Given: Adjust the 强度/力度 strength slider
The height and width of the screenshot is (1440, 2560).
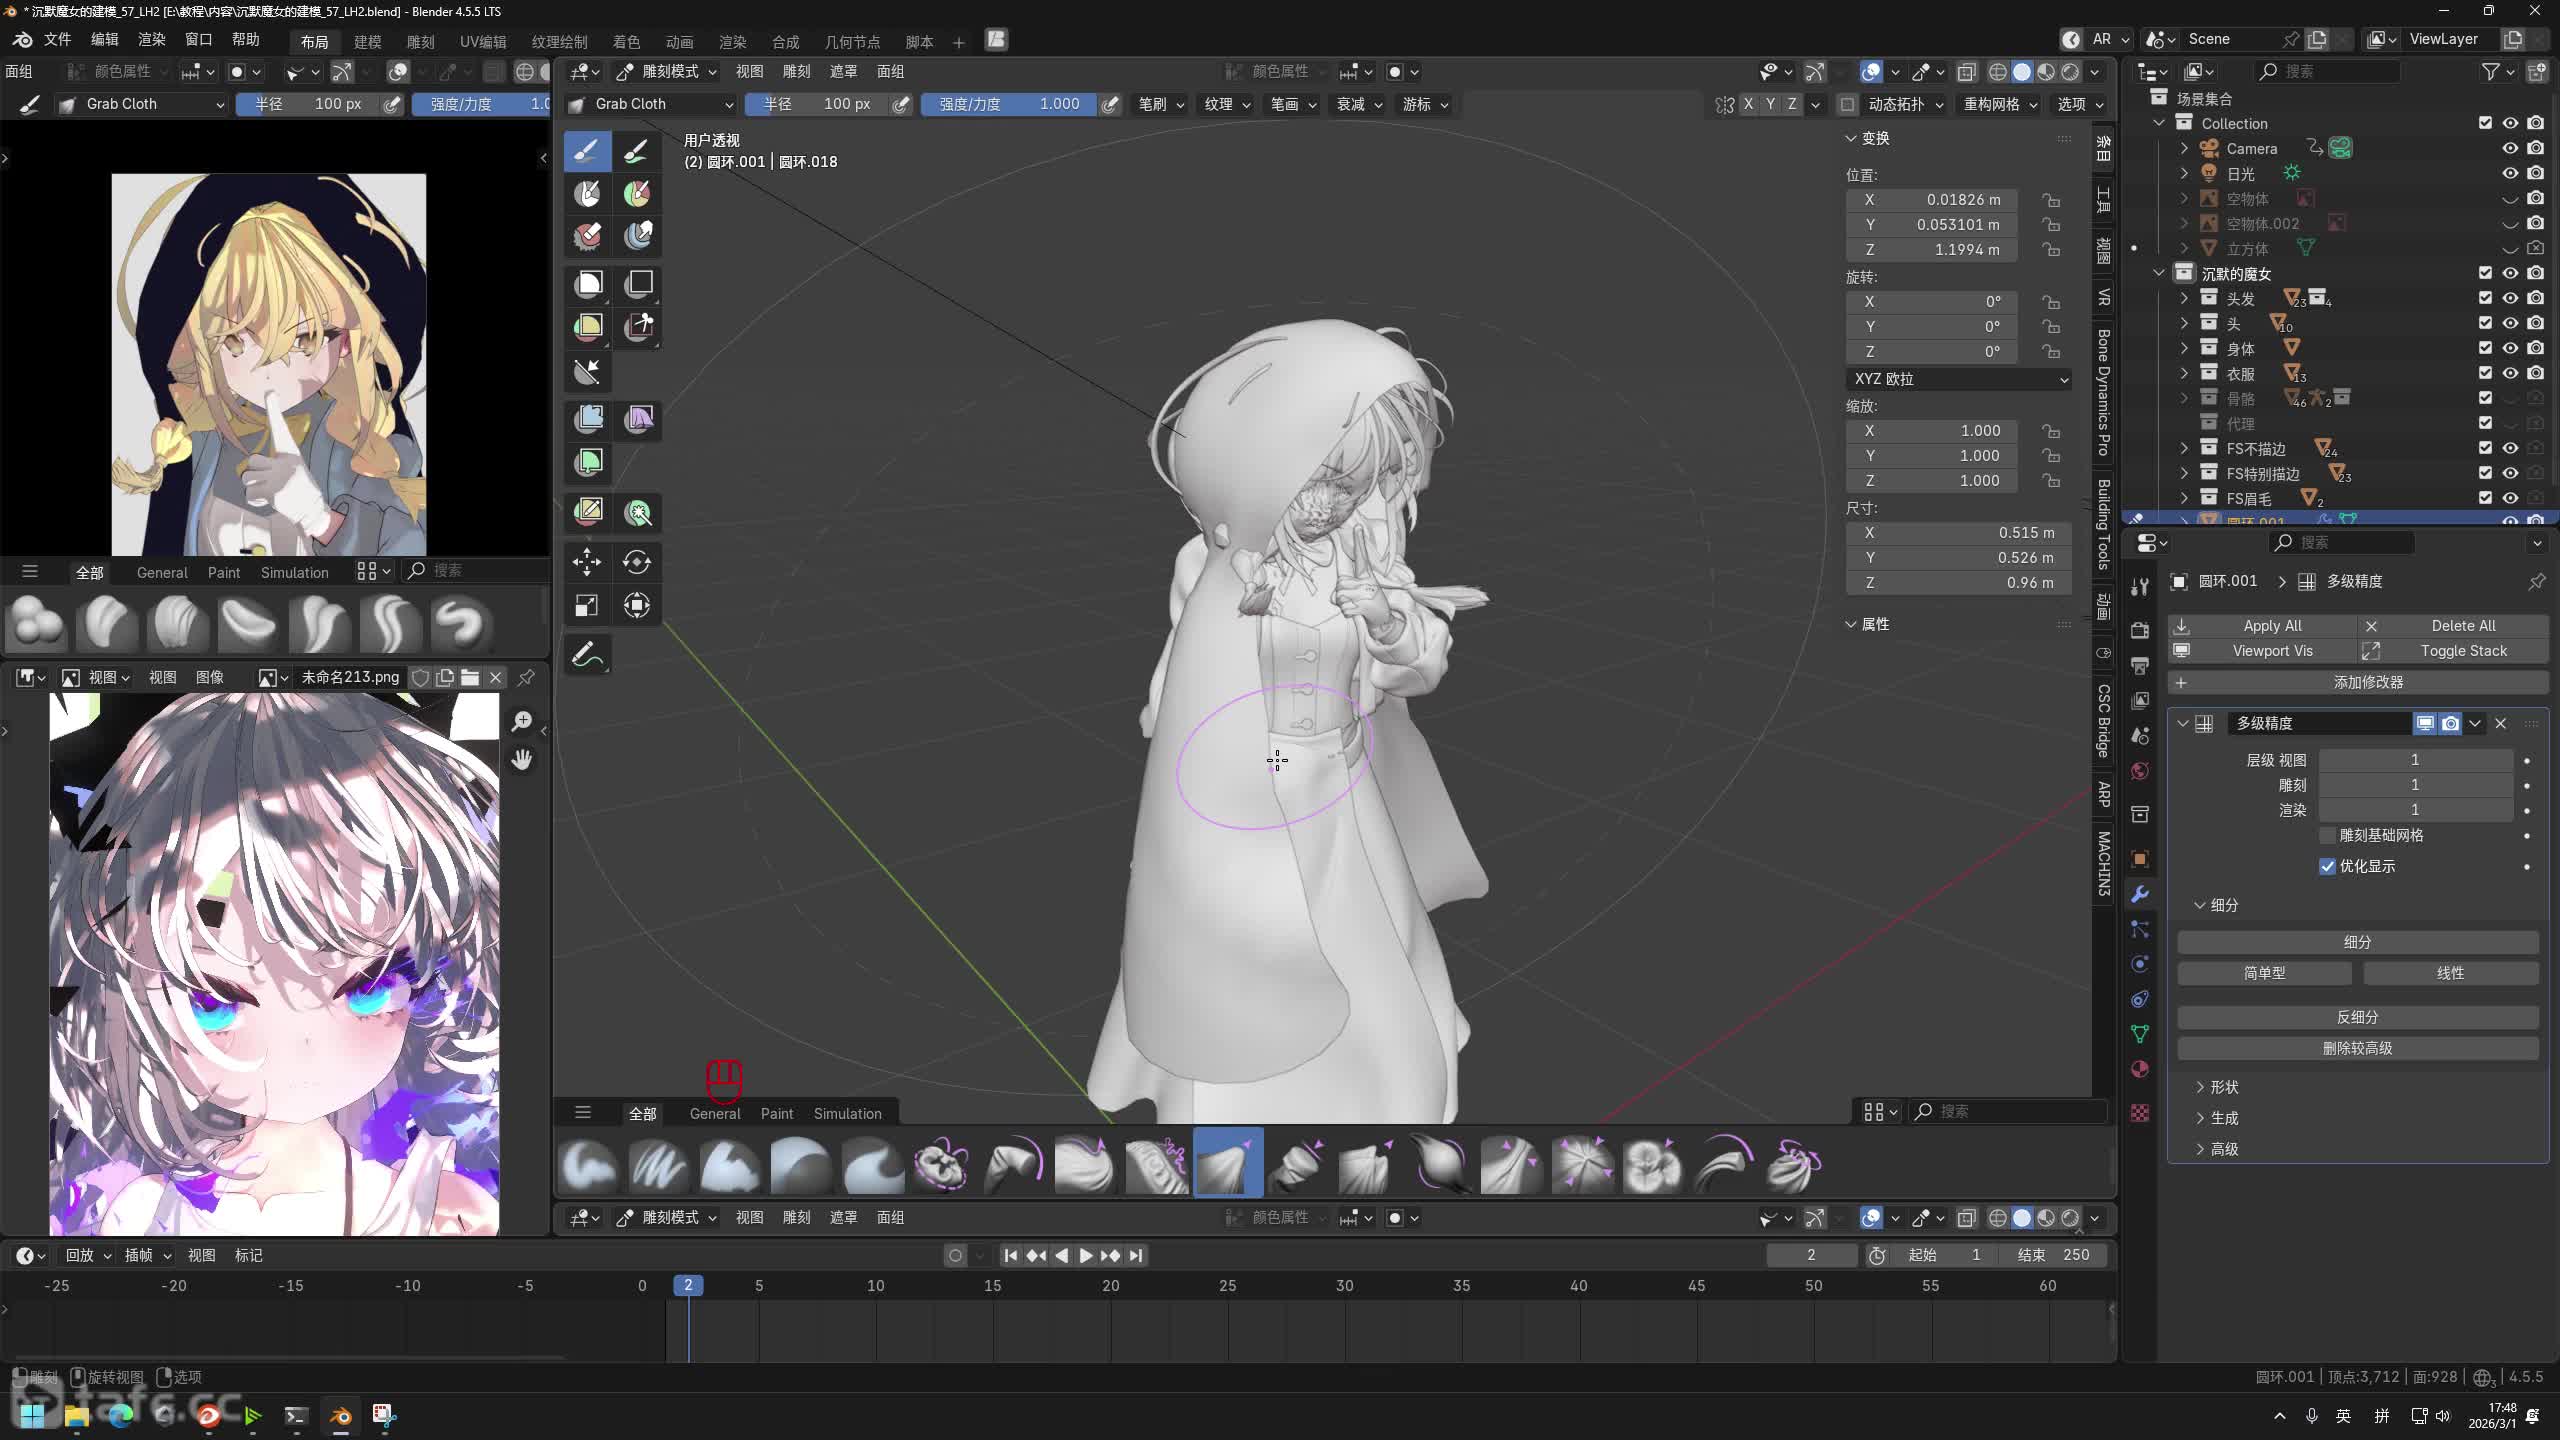Looking at the screenshot, I should coord(1008,104).
